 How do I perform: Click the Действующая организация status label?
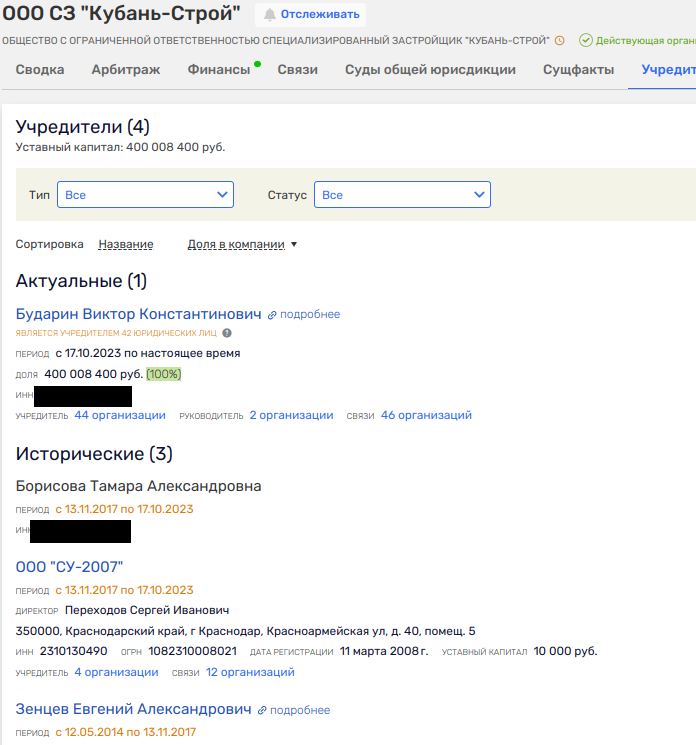646,41
